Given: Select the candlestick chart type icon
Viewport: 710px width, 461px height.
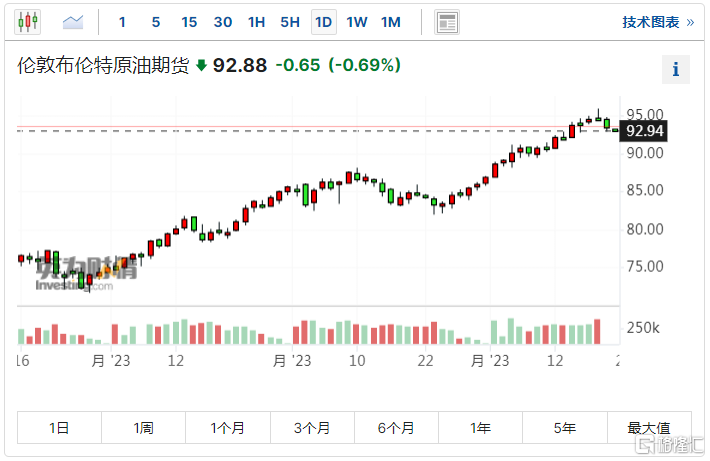Looking at the screenshot, I should 29,21.
